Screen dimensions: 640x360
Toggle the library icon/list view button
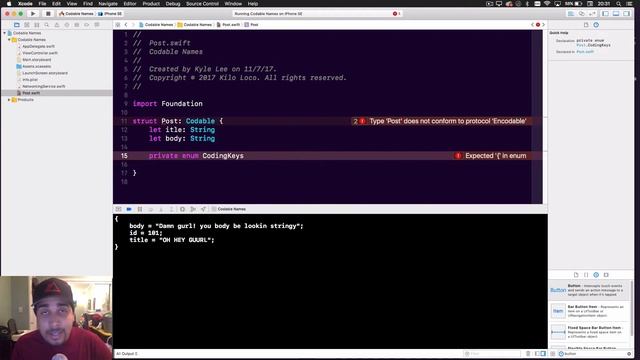(x=553, y=353)
